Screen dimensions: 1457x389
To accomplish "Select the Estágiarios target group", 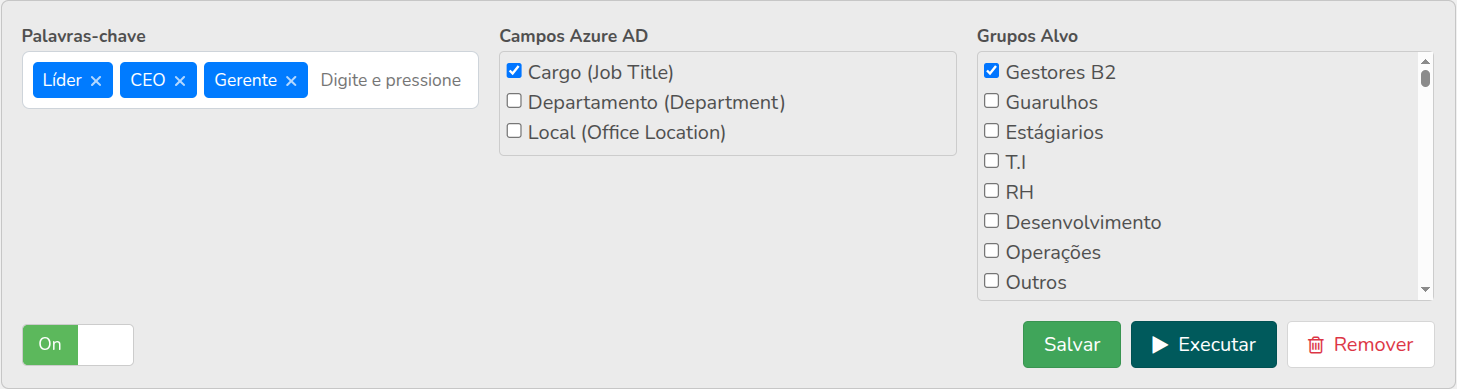I will 992,131.
